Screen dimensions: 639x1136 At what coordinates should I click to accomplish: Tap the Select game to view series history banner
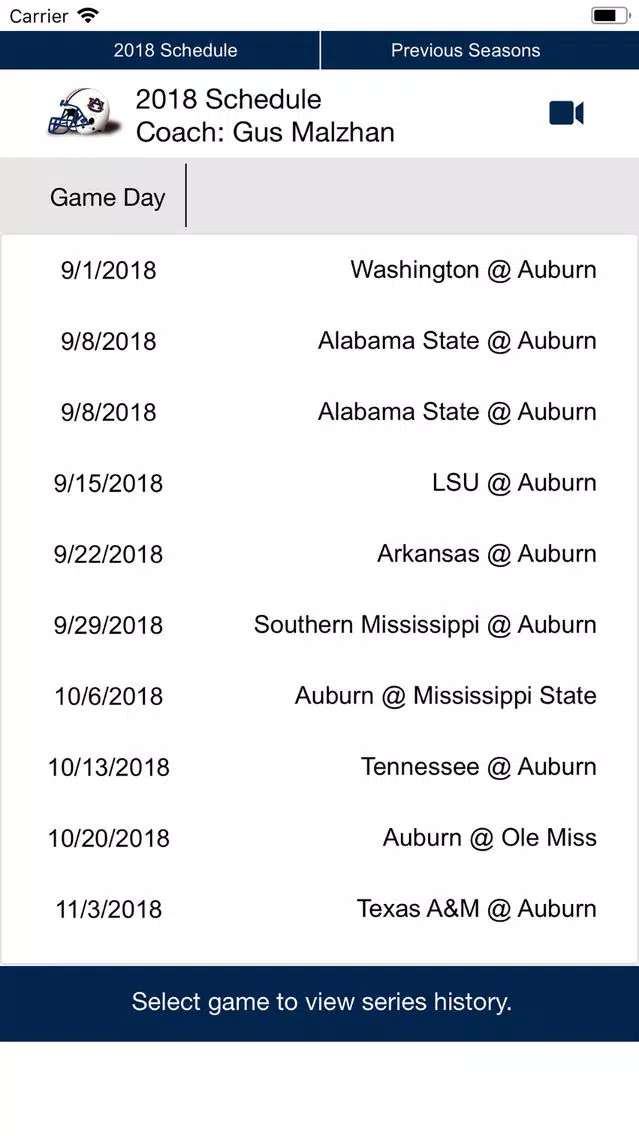320,1003
